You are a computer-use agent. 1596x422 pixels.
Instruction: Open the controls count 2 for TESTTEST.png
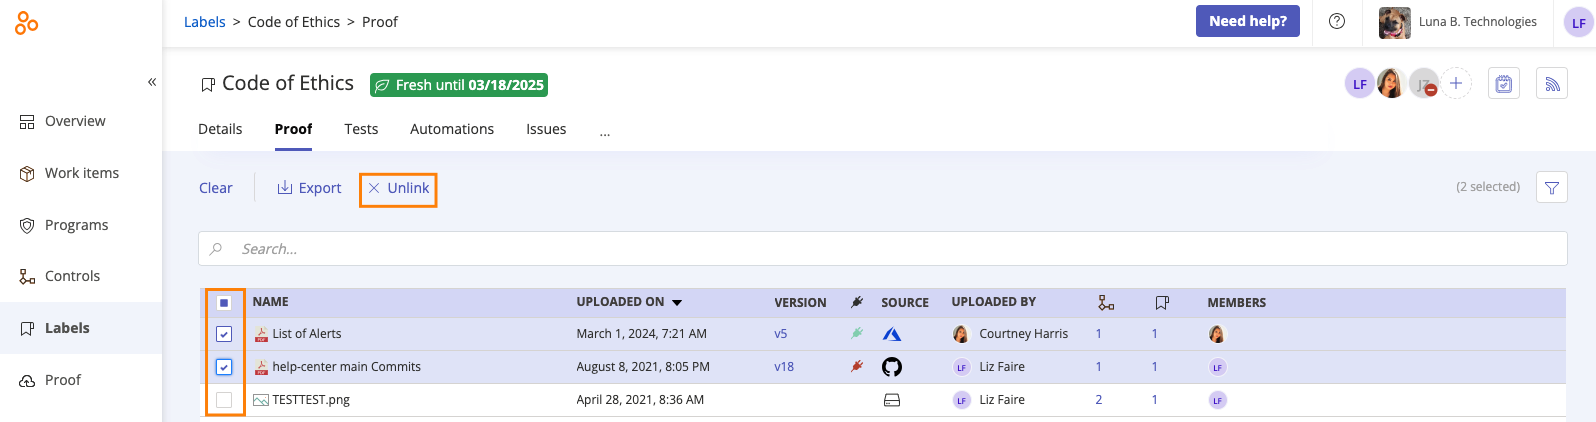(1099, 400)
